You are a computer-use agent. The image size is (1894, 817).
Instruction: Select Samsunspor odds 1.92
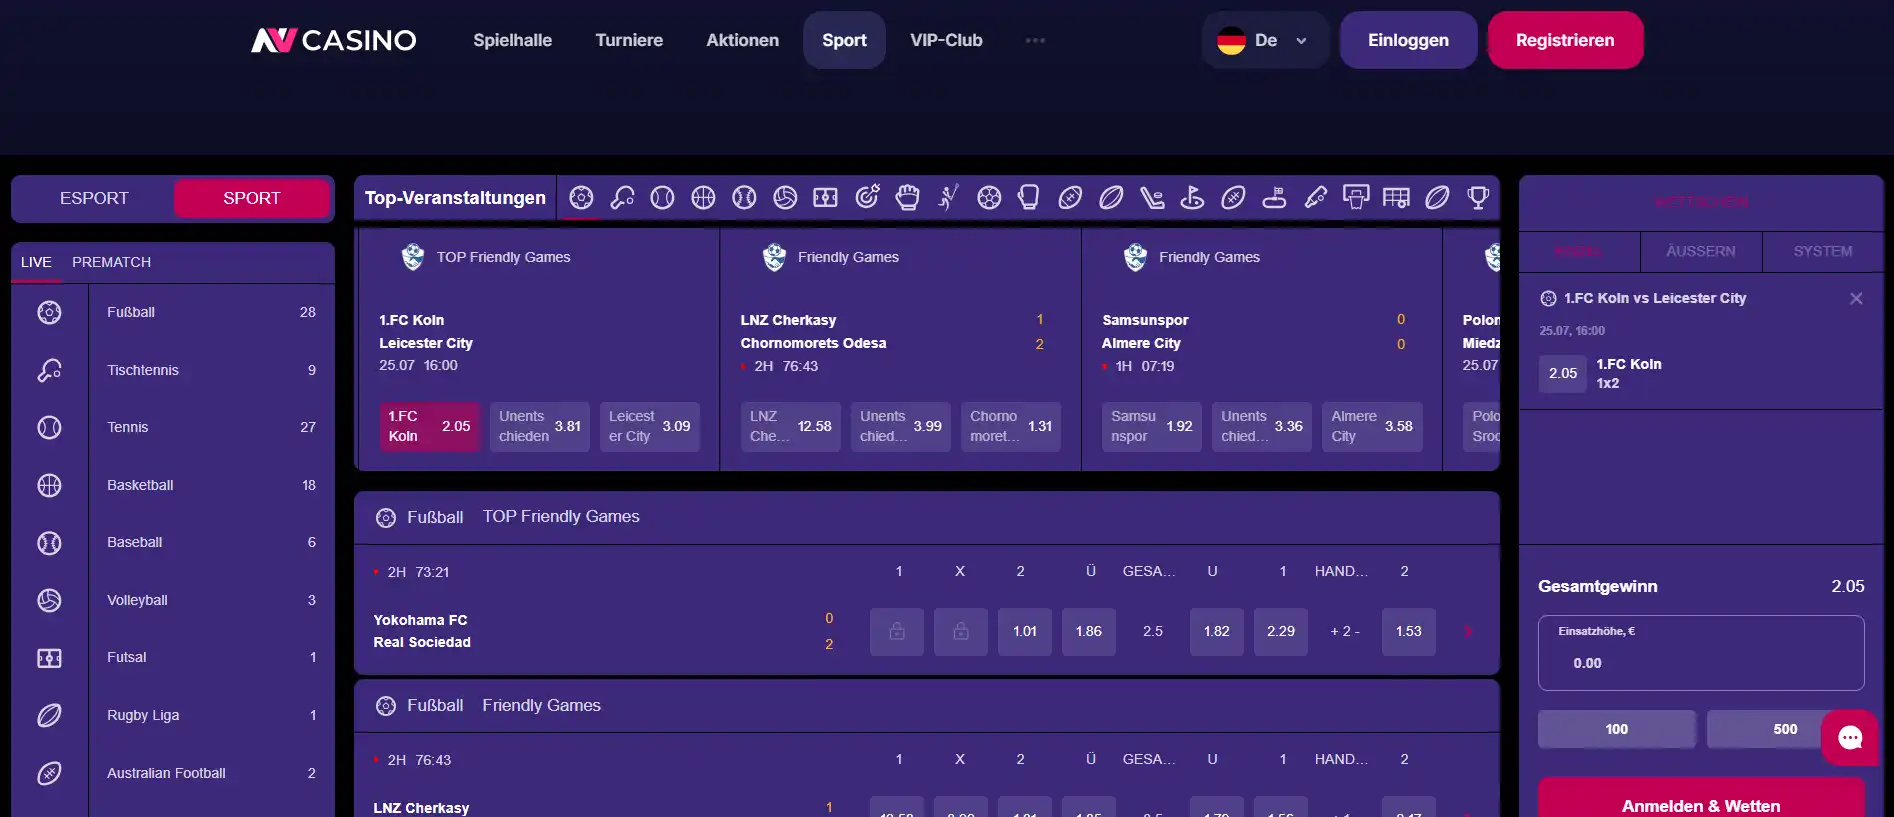click(x=1151, y=426)
